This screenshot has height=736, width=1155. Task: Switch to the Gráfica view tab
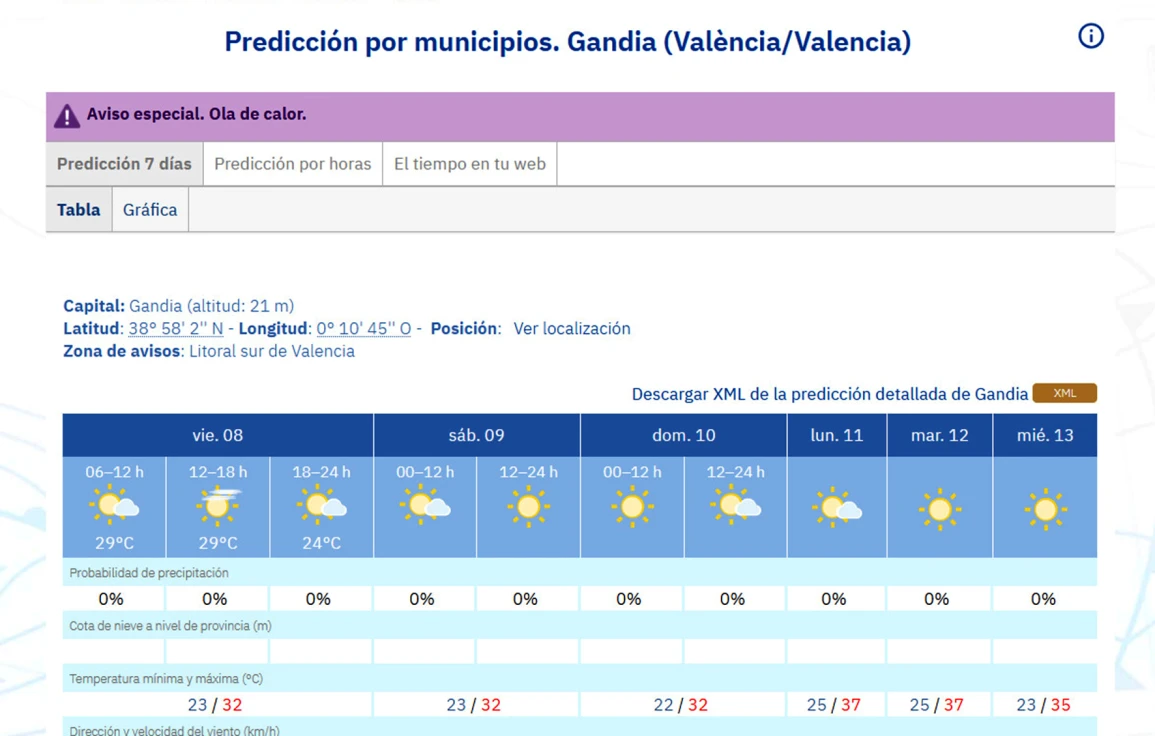(150, 210)
